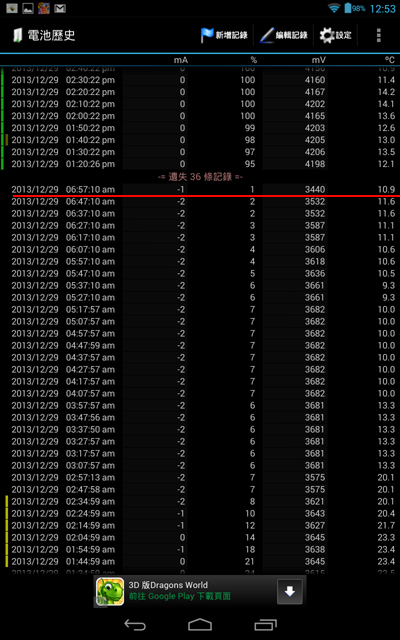Tap the 3440 mV value

(315, 189)
